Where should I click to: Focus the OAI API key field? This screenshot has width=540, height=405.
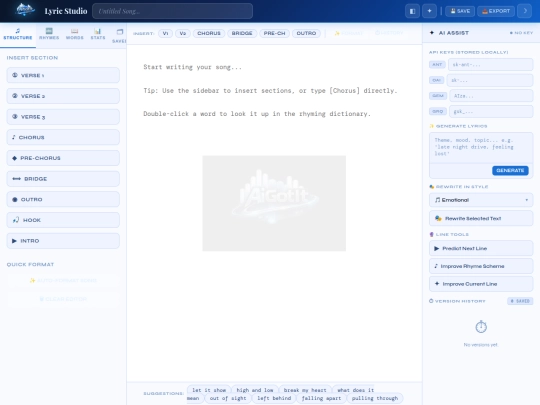click(x=490, y=80)
